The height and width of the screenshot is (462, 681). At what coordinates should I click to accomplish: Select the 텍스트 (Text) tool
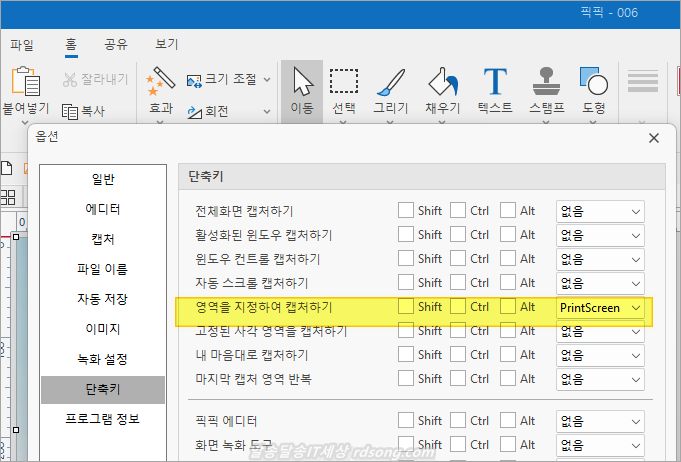[x=495, y=89]
